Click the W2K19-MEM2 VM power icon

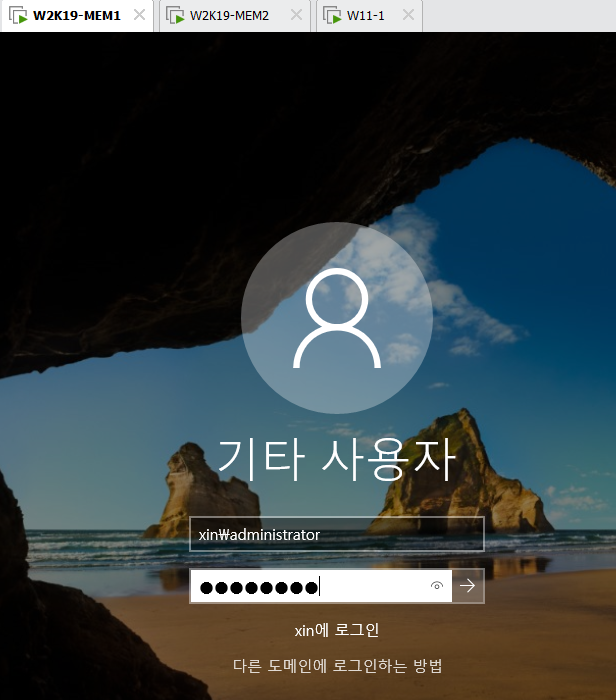coord(175,16)
